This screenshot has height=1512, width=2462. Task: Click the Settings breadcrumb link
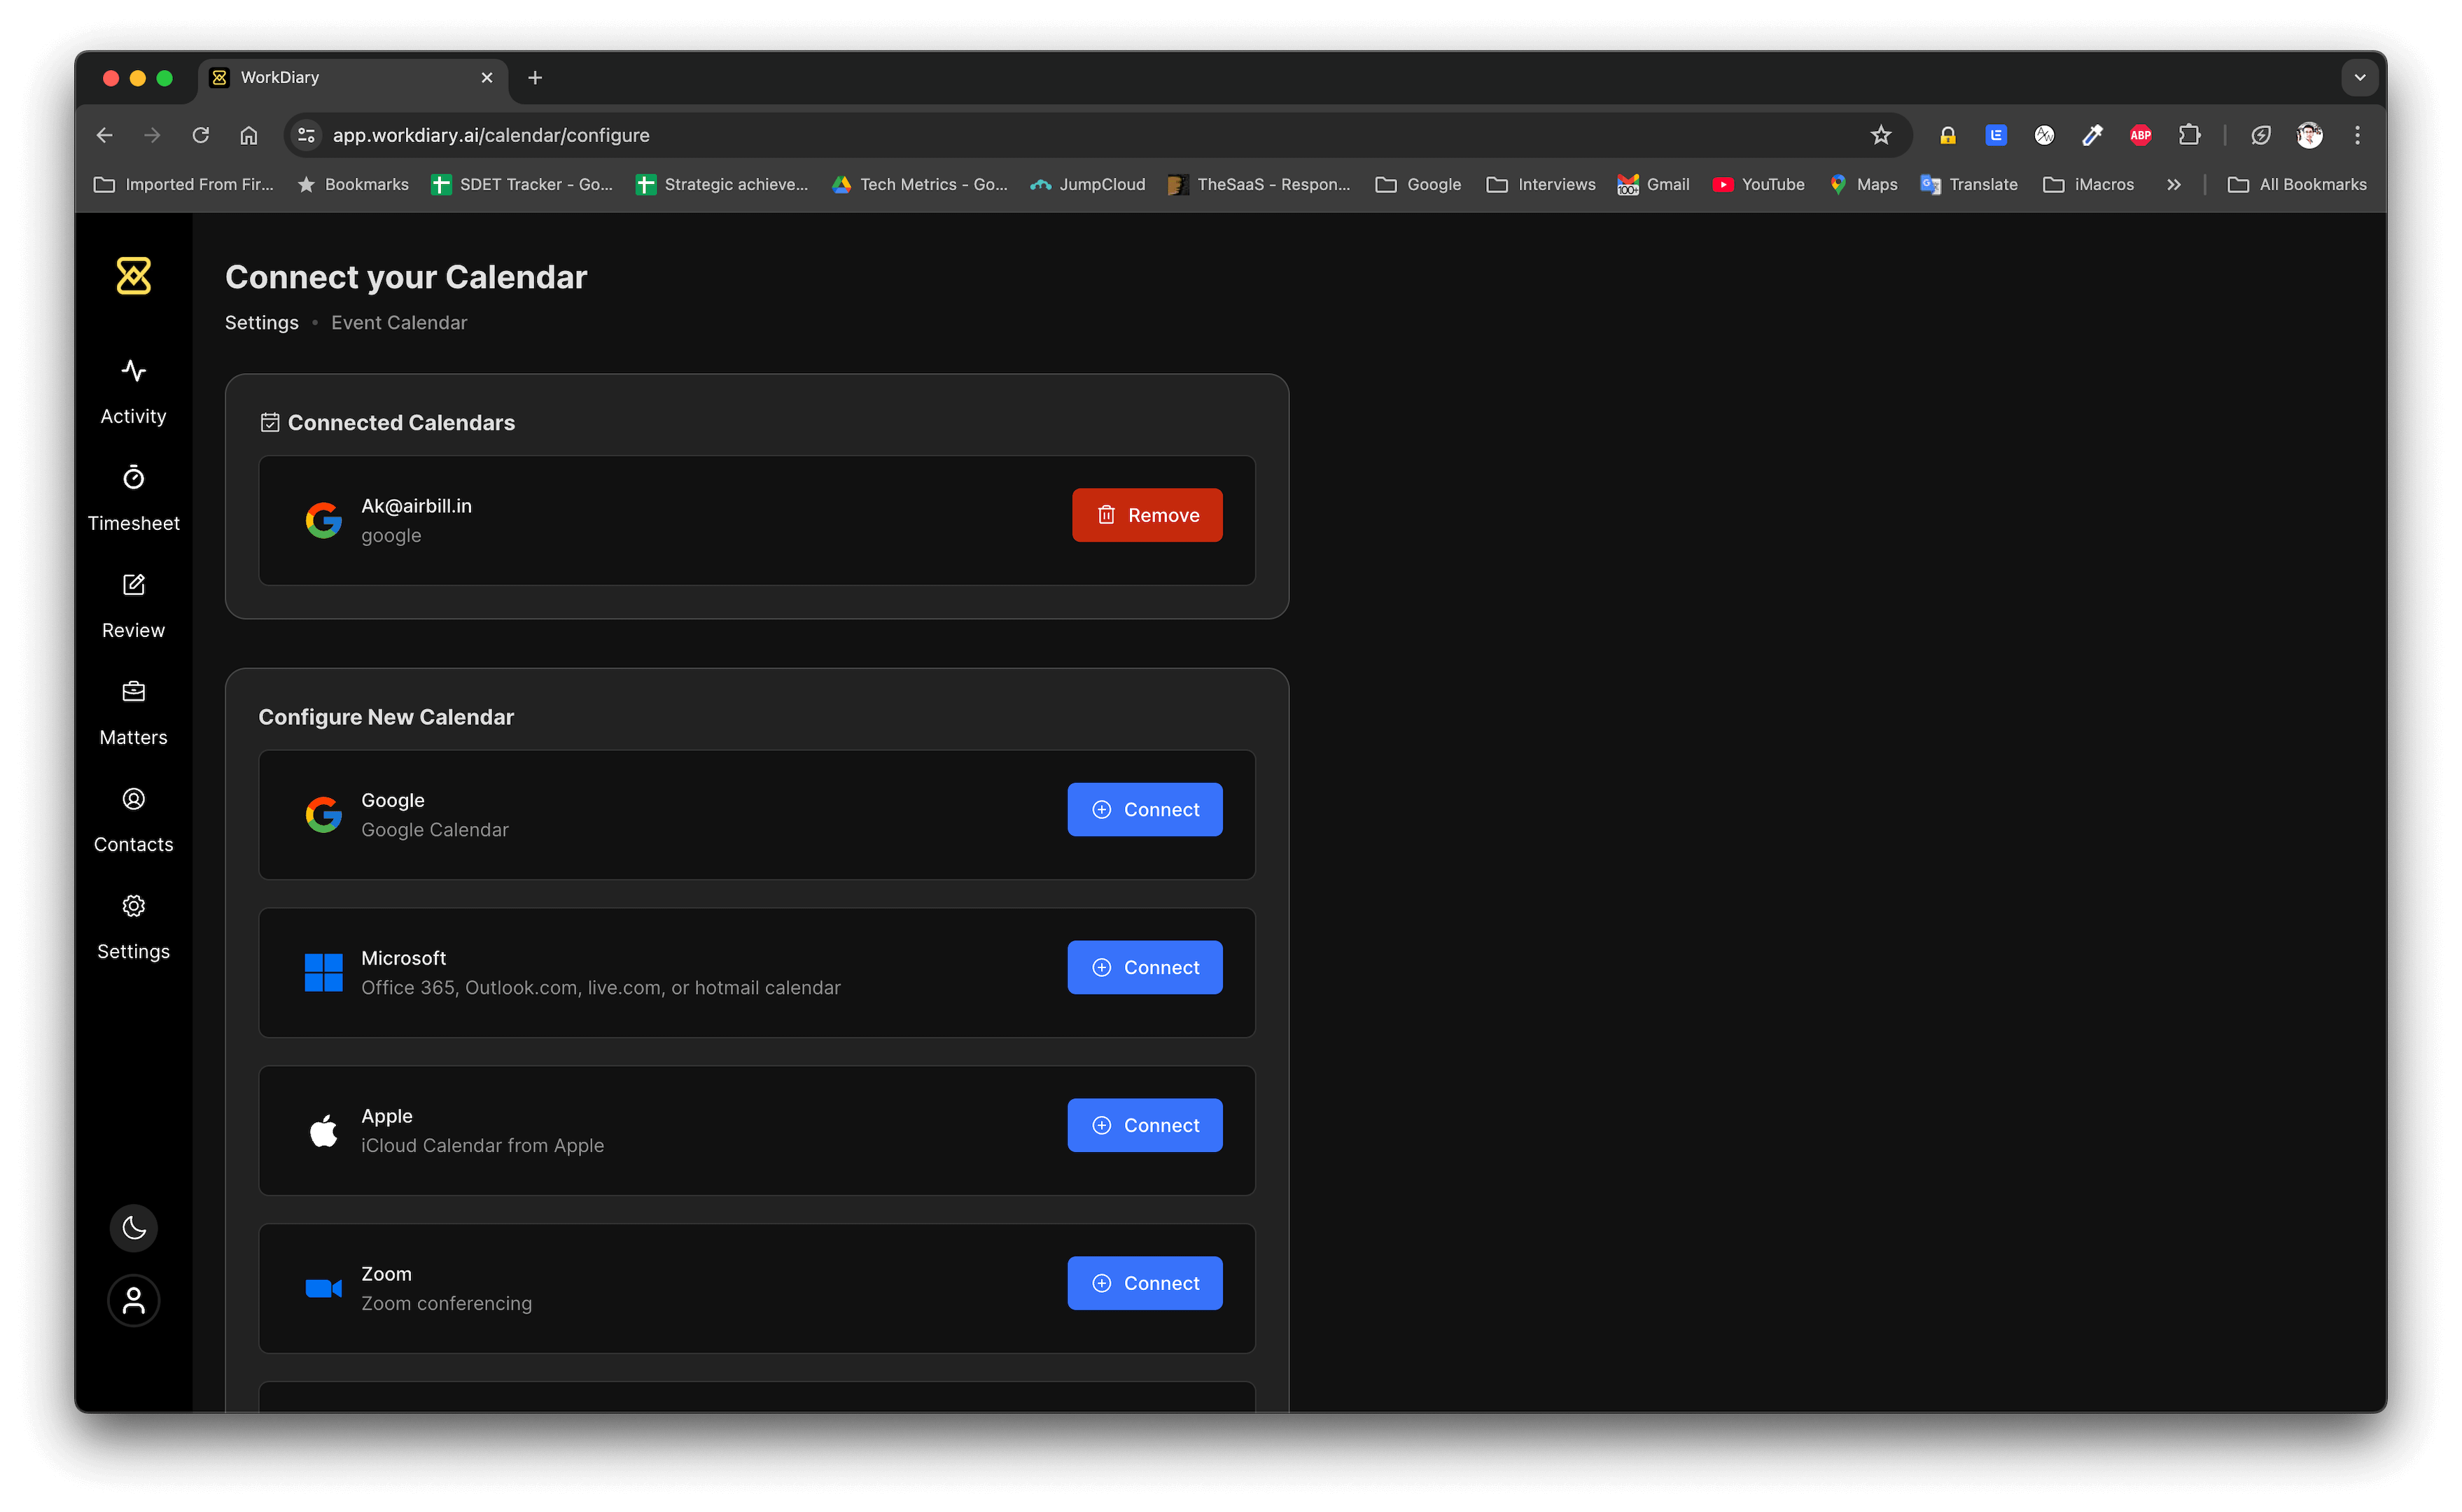pos(262,323)
